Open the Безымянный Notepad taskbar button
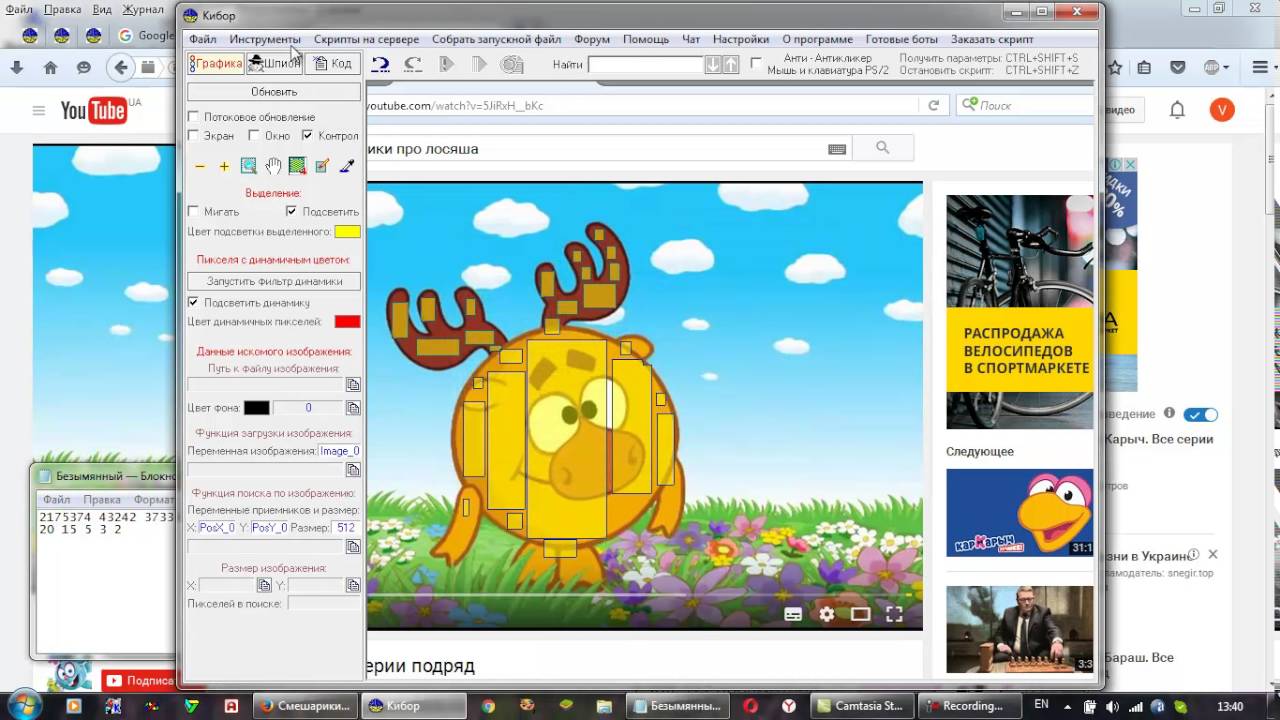Image resolution: width=1280 pixels, height=720 pixels. pyautogui.click(x=677, y=706)
